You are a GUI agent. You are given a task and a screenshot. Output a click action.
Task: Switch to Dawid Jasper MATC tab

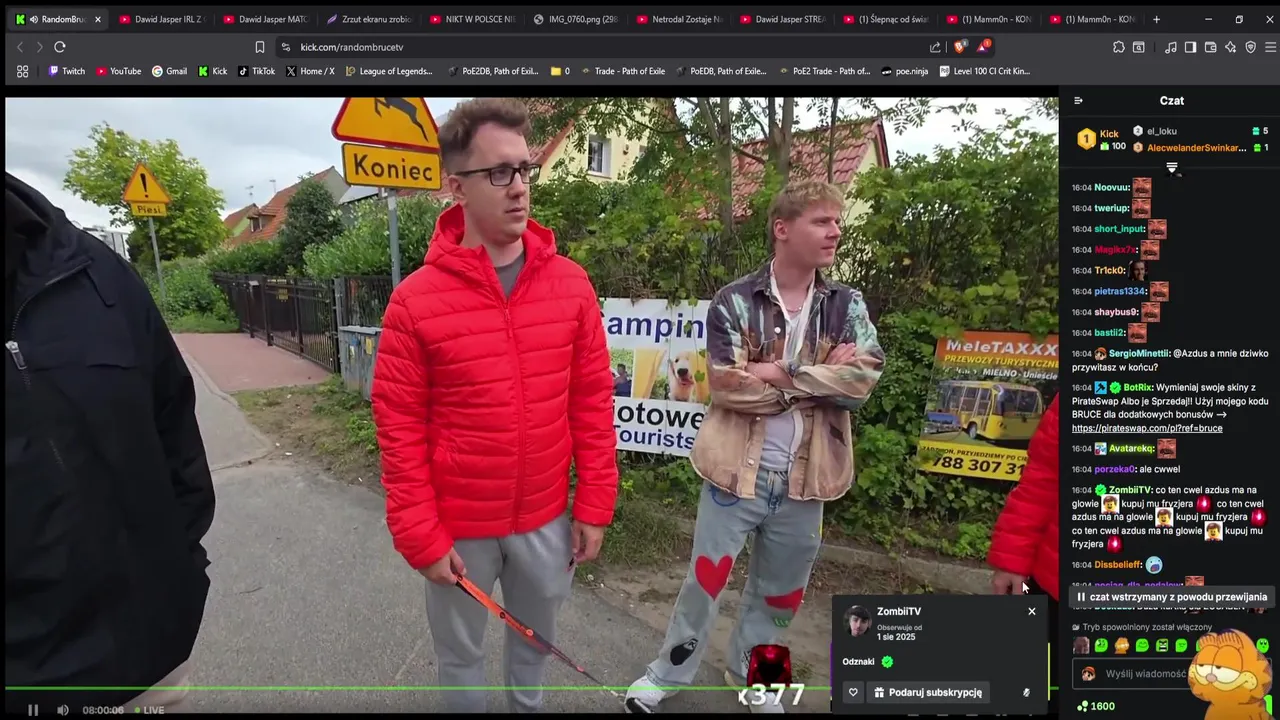pos(265,19)
